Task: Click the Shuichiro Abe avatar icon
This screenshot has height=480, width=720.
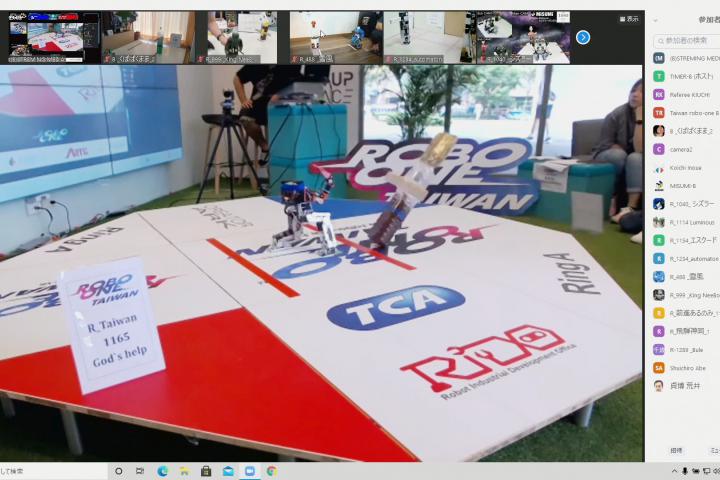Action: click(659, 368)
